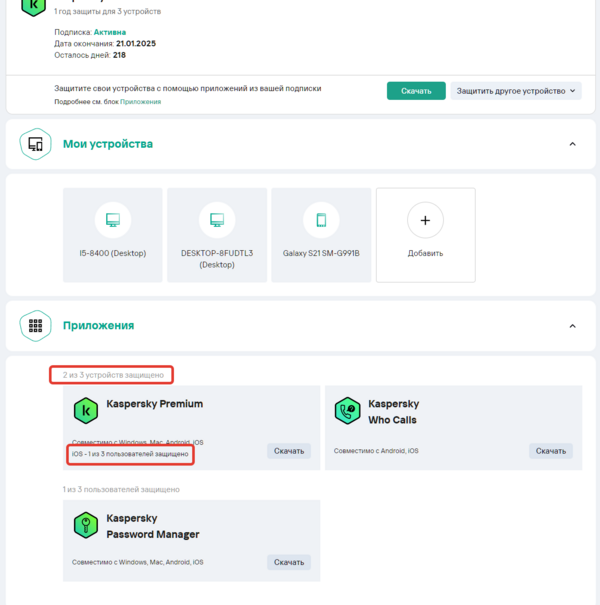
Task: Click the 'Добавить' device card label
Action: click(x=425, y=253)
